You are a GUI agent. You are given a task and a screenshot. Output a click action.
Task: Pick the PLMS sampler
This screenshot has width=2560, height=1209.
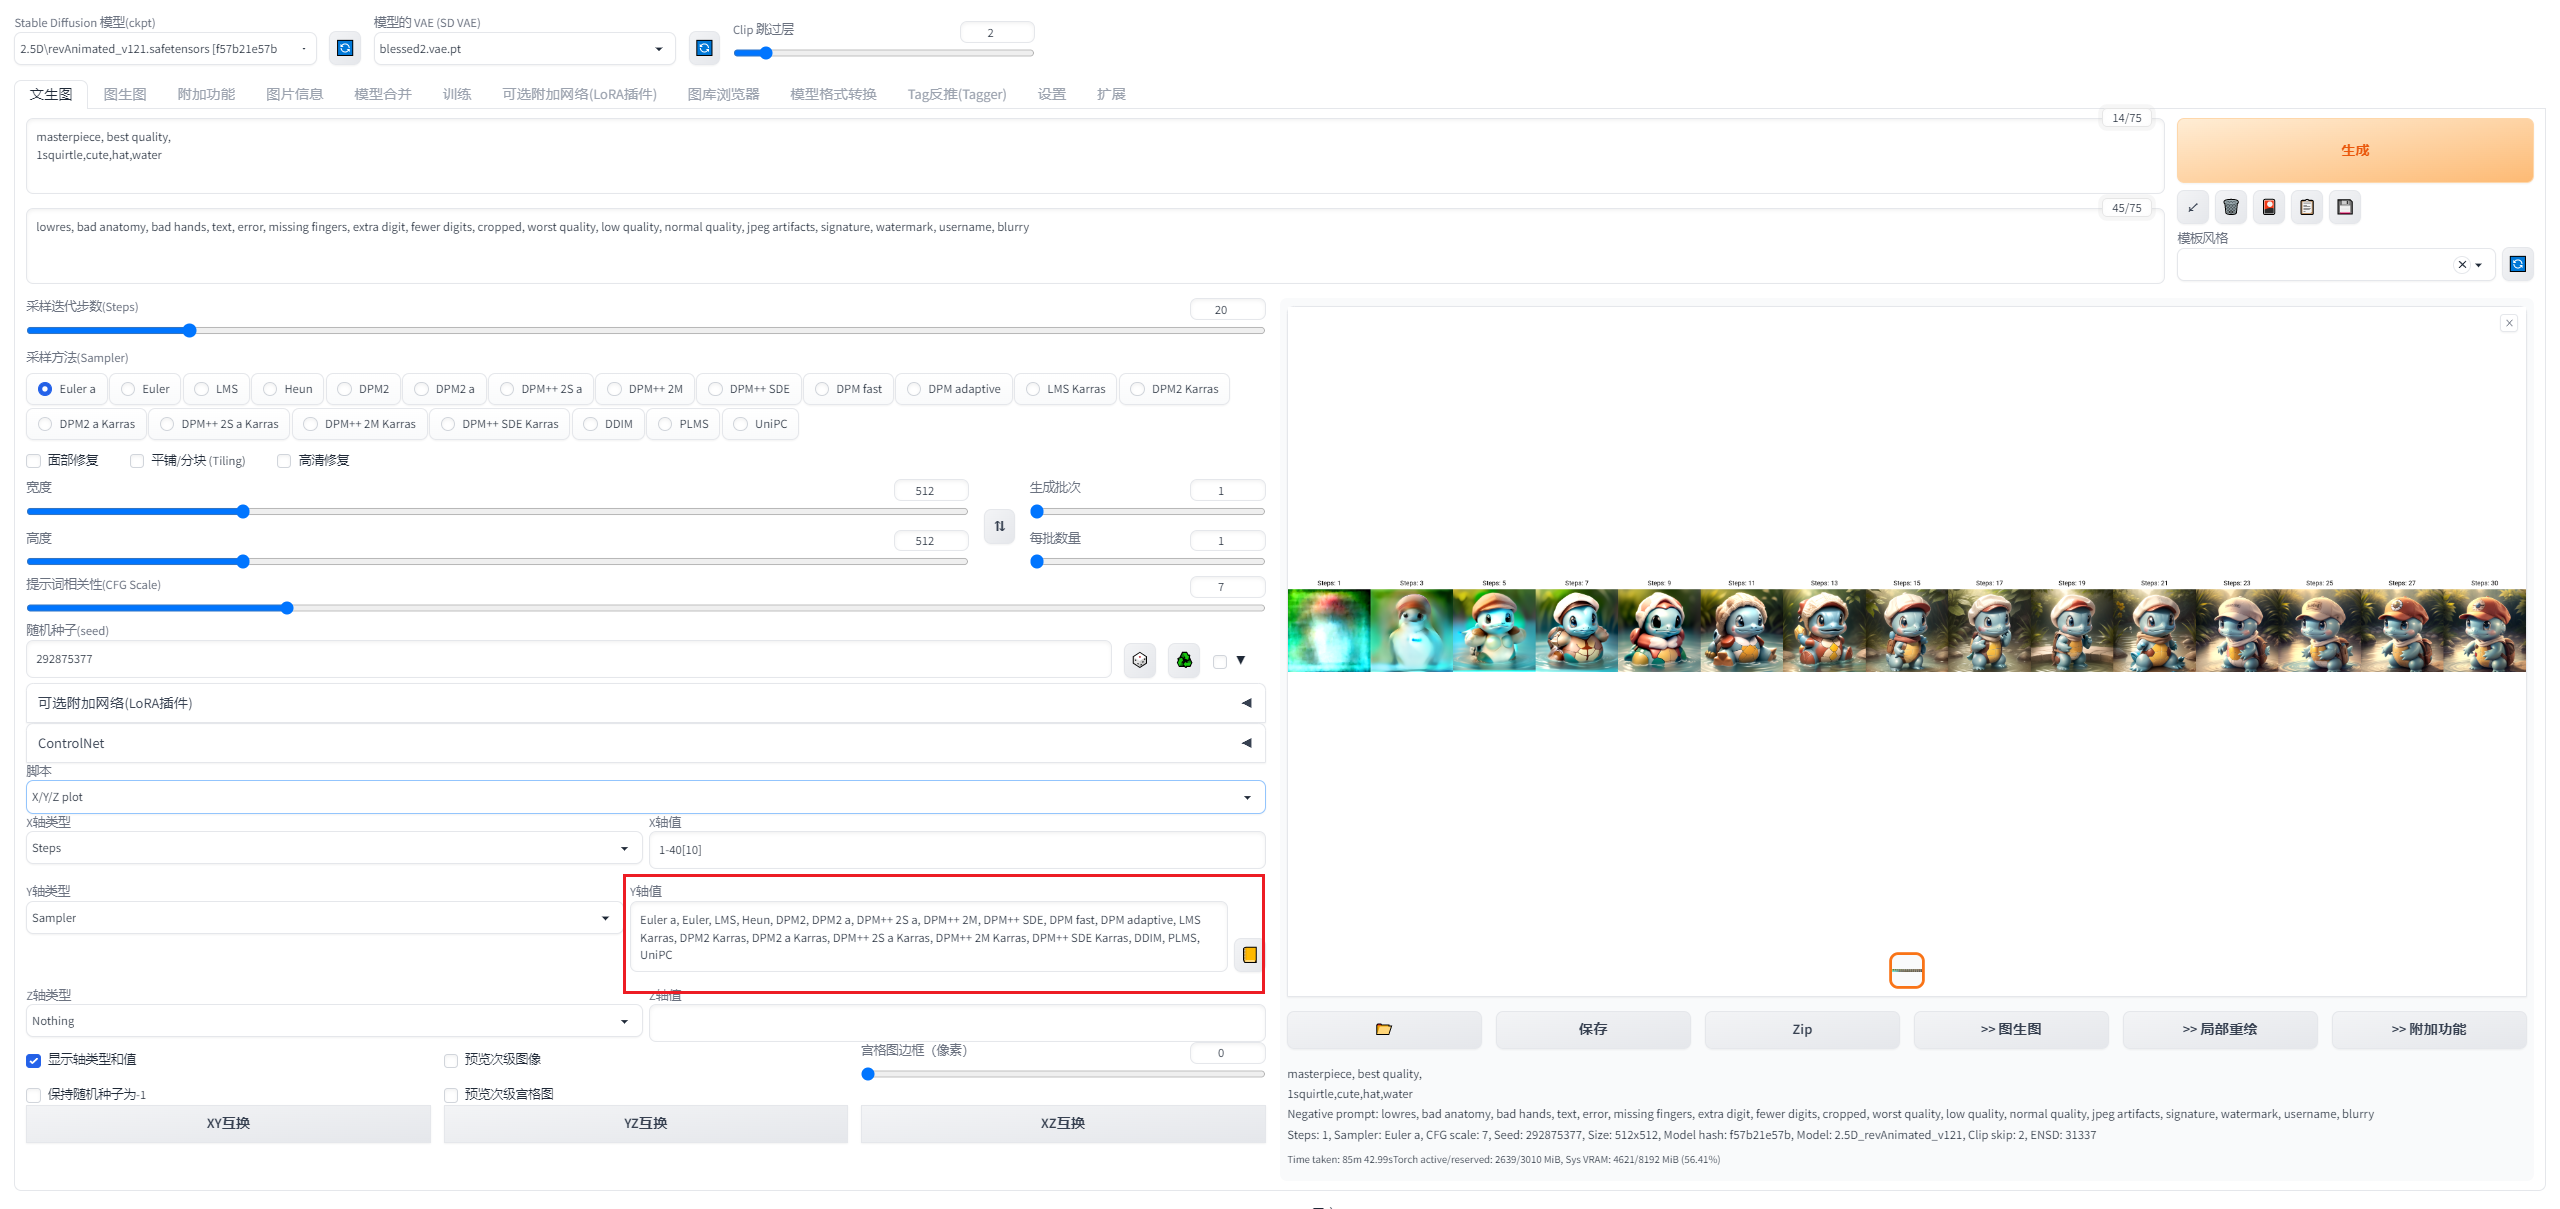pyautogui.click(x=684, y=424)
